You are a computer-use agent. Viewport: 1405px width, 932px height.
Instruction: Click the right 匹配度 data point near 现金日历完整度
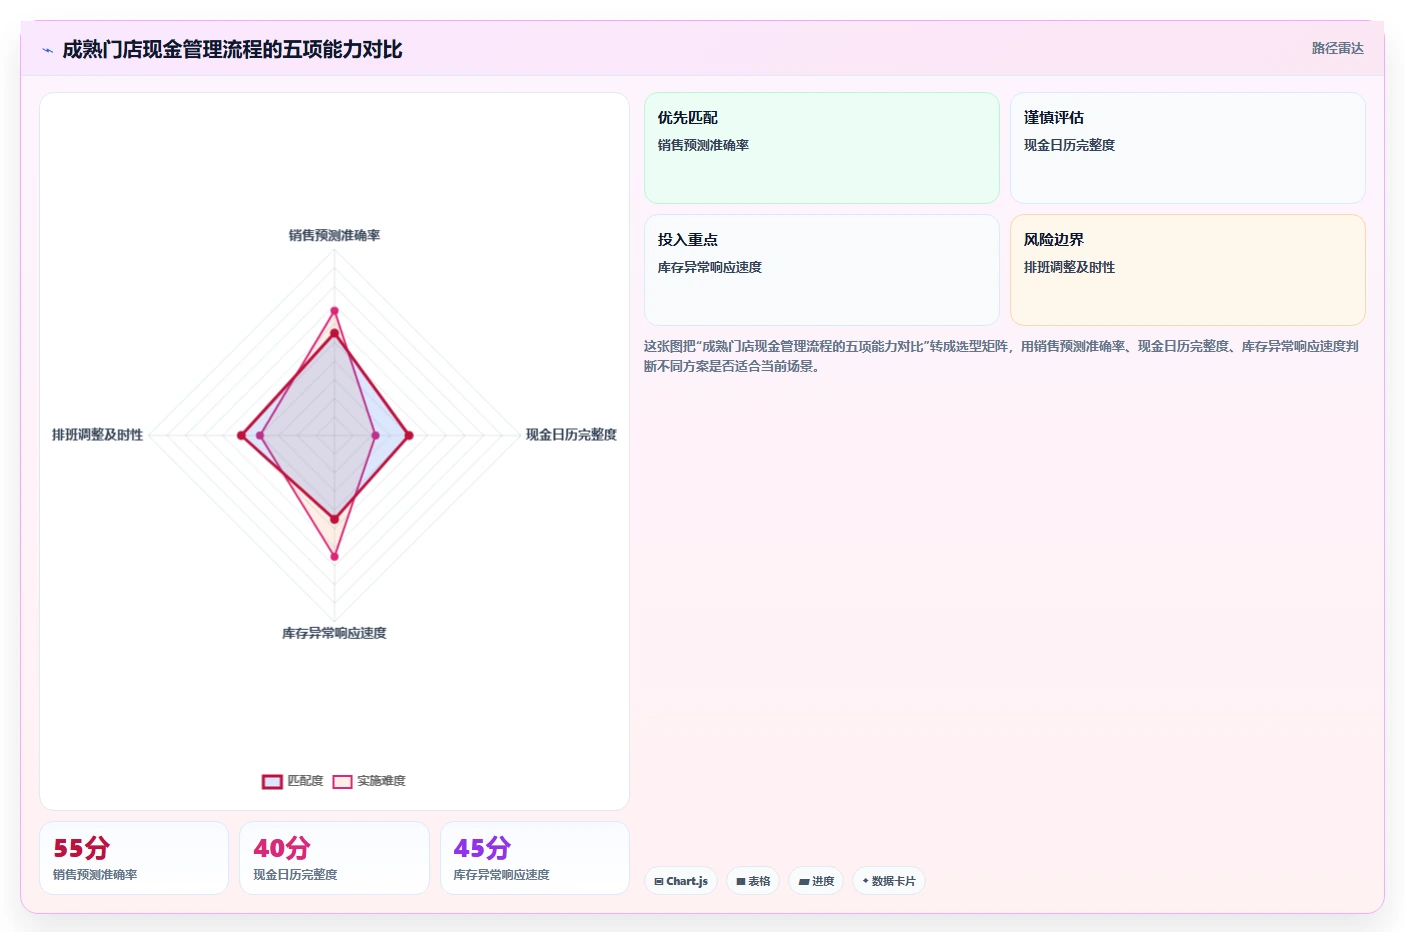coord(408,435)
